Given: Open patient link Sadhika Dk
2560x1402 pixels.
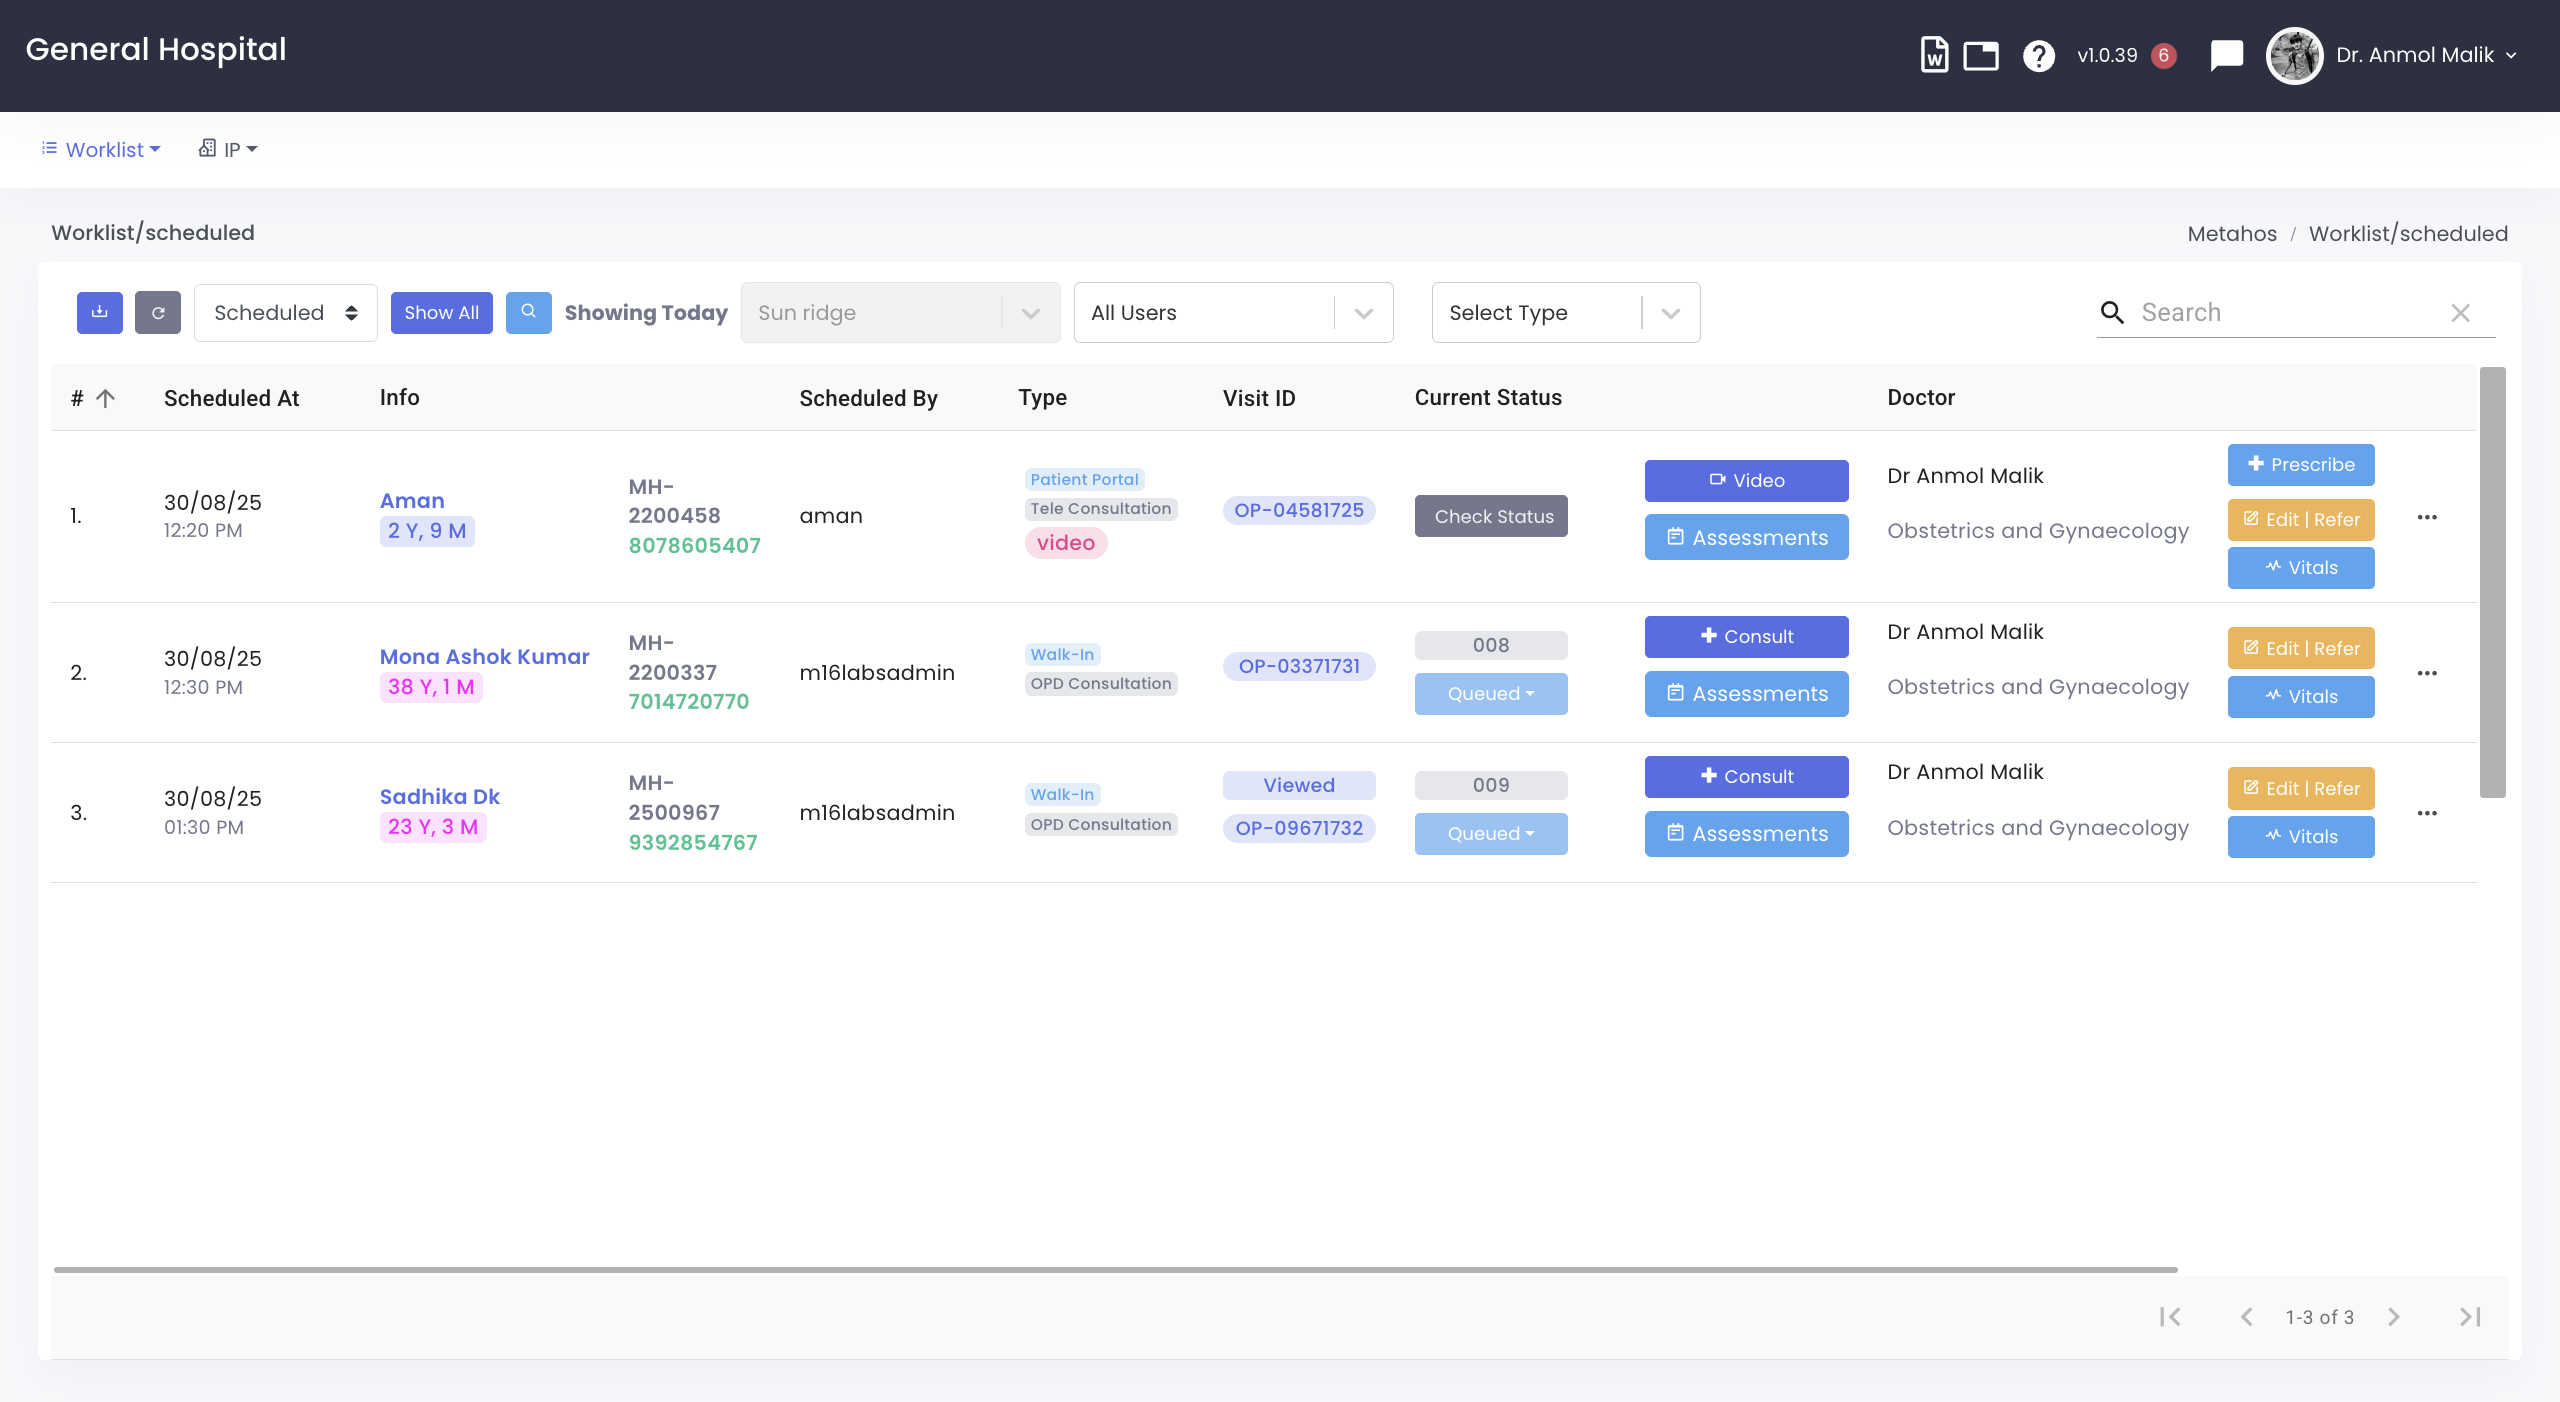Looking at the screenshot, I should [439, 797].
